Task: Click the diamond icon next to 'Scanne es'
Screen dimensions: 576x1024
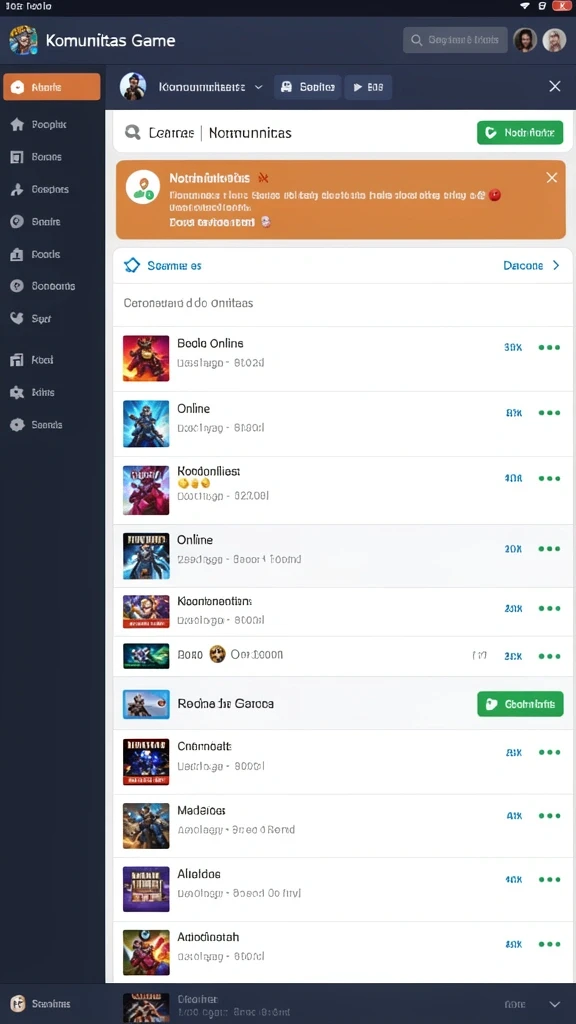Action: 132,265
